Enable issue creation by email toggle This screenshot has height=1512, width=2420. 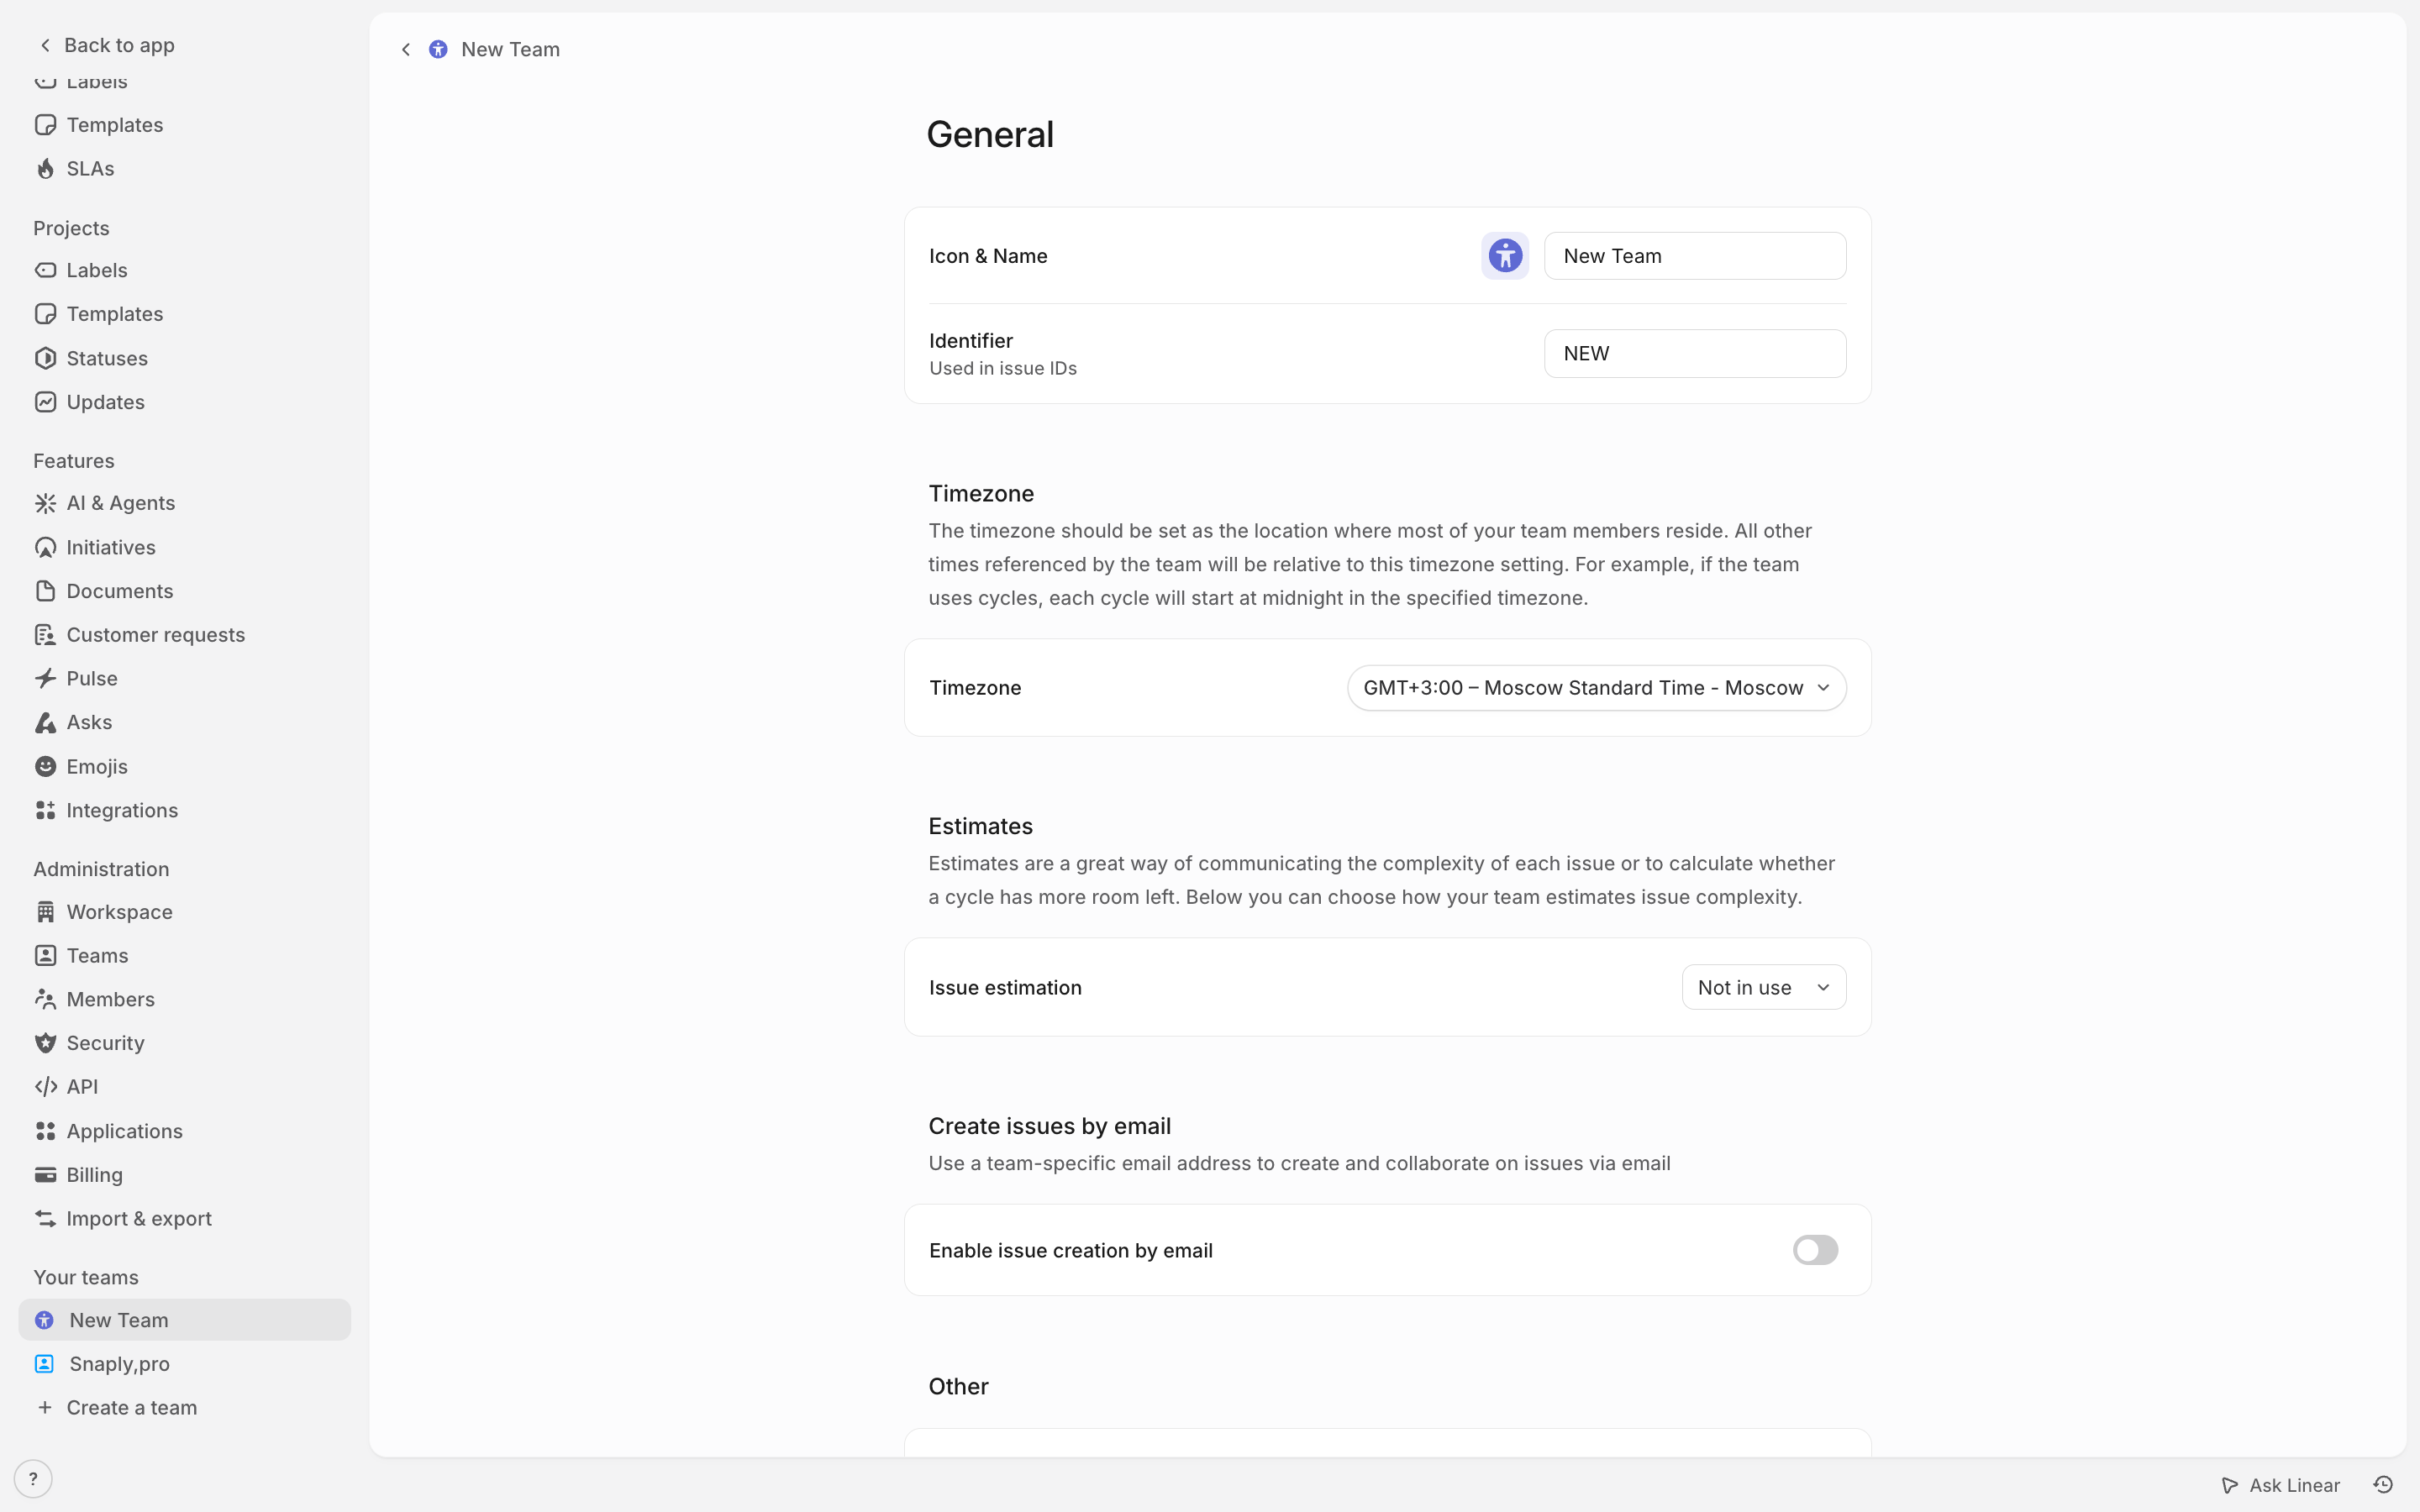1815,1250
